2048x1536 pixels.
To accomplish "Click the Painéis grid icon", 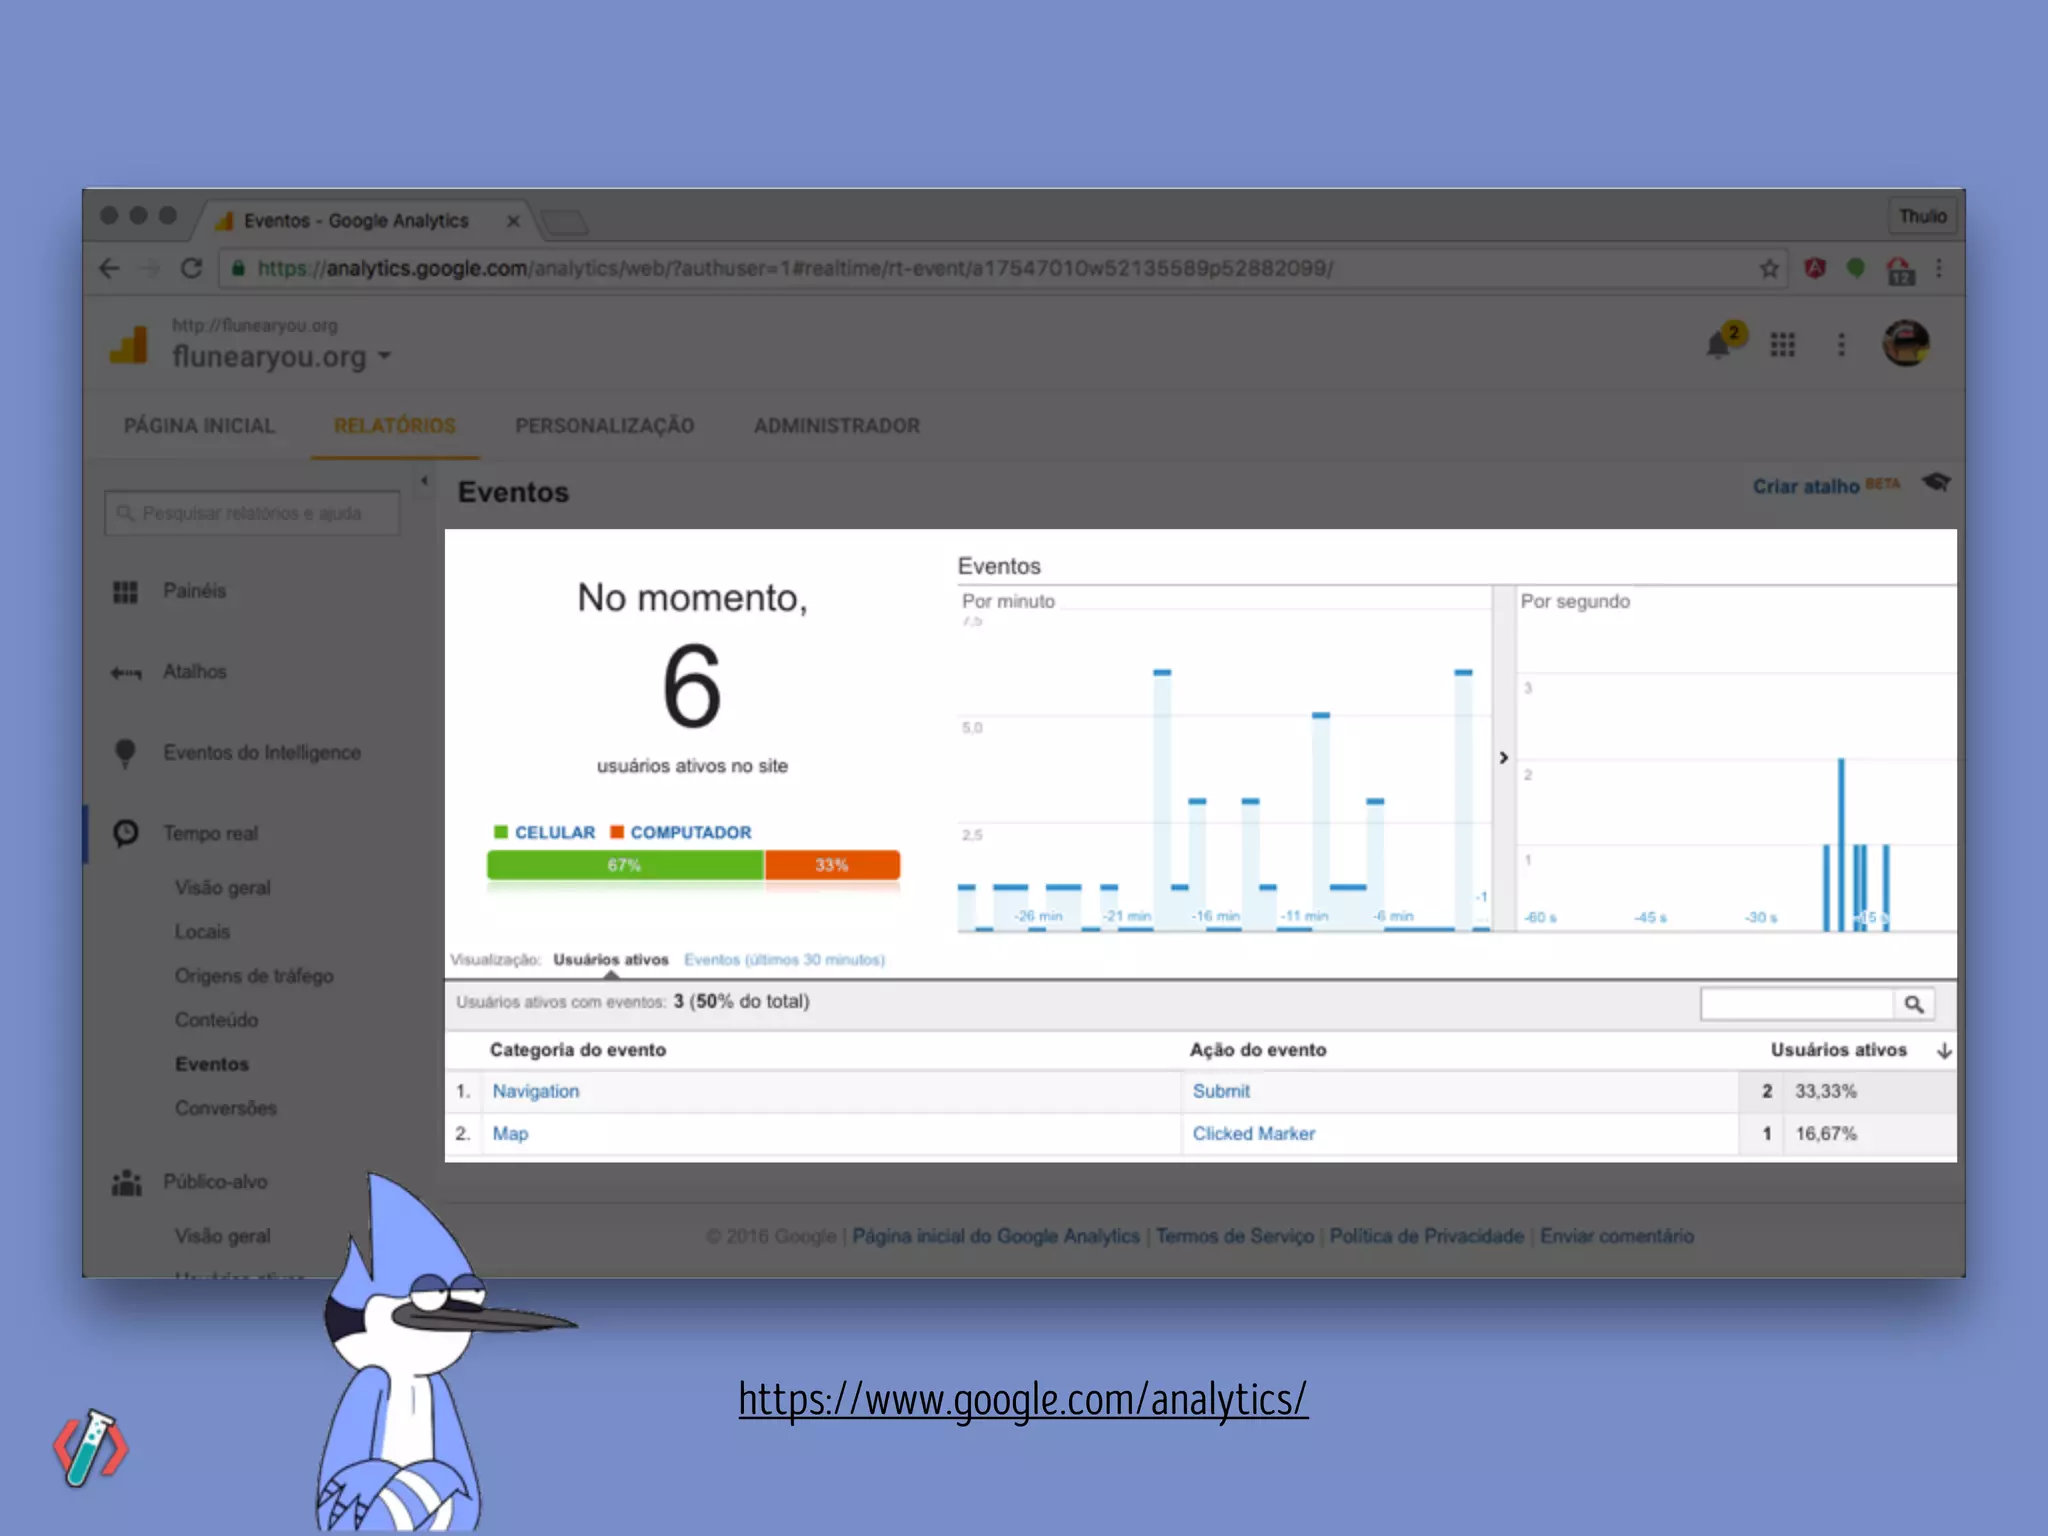I will (125, 592).
